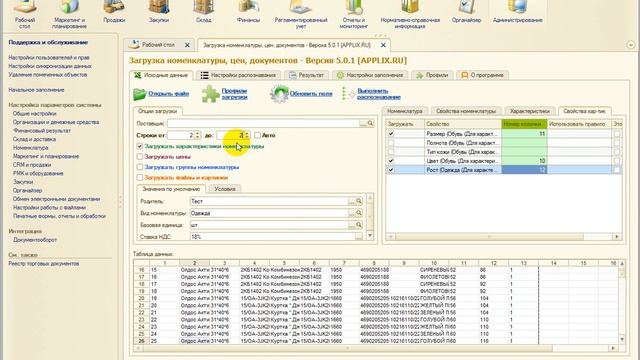Open Вид номенклатуры selection ellipsis button
The width and height of the screenshot is (640, 360).
[x=351, y=213]
